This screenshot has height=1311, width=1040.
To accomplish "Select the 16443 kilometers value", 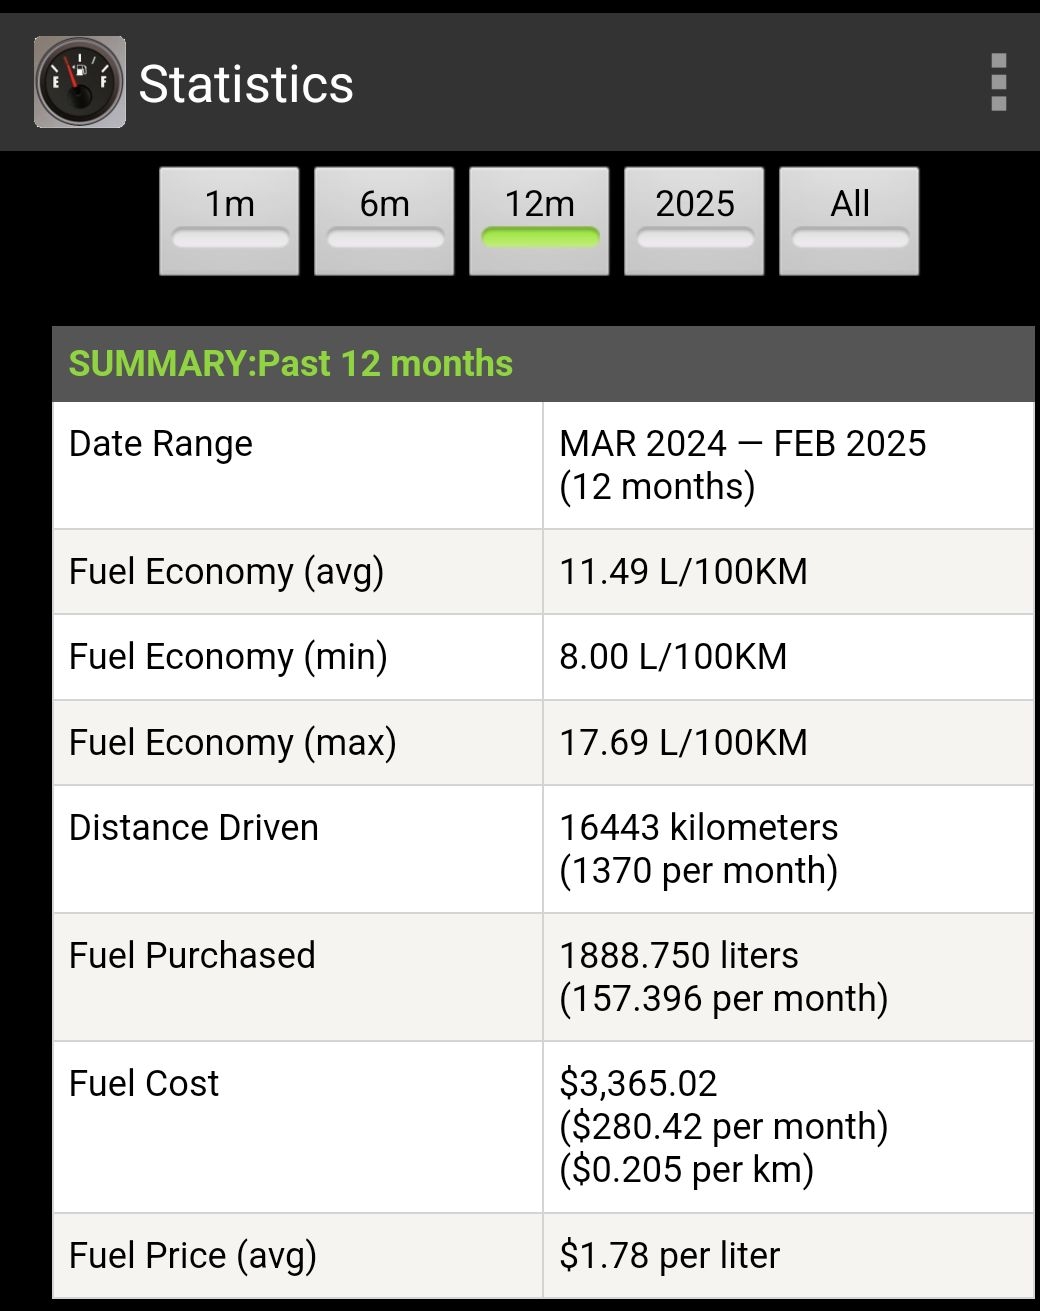I will click(698, 828).
